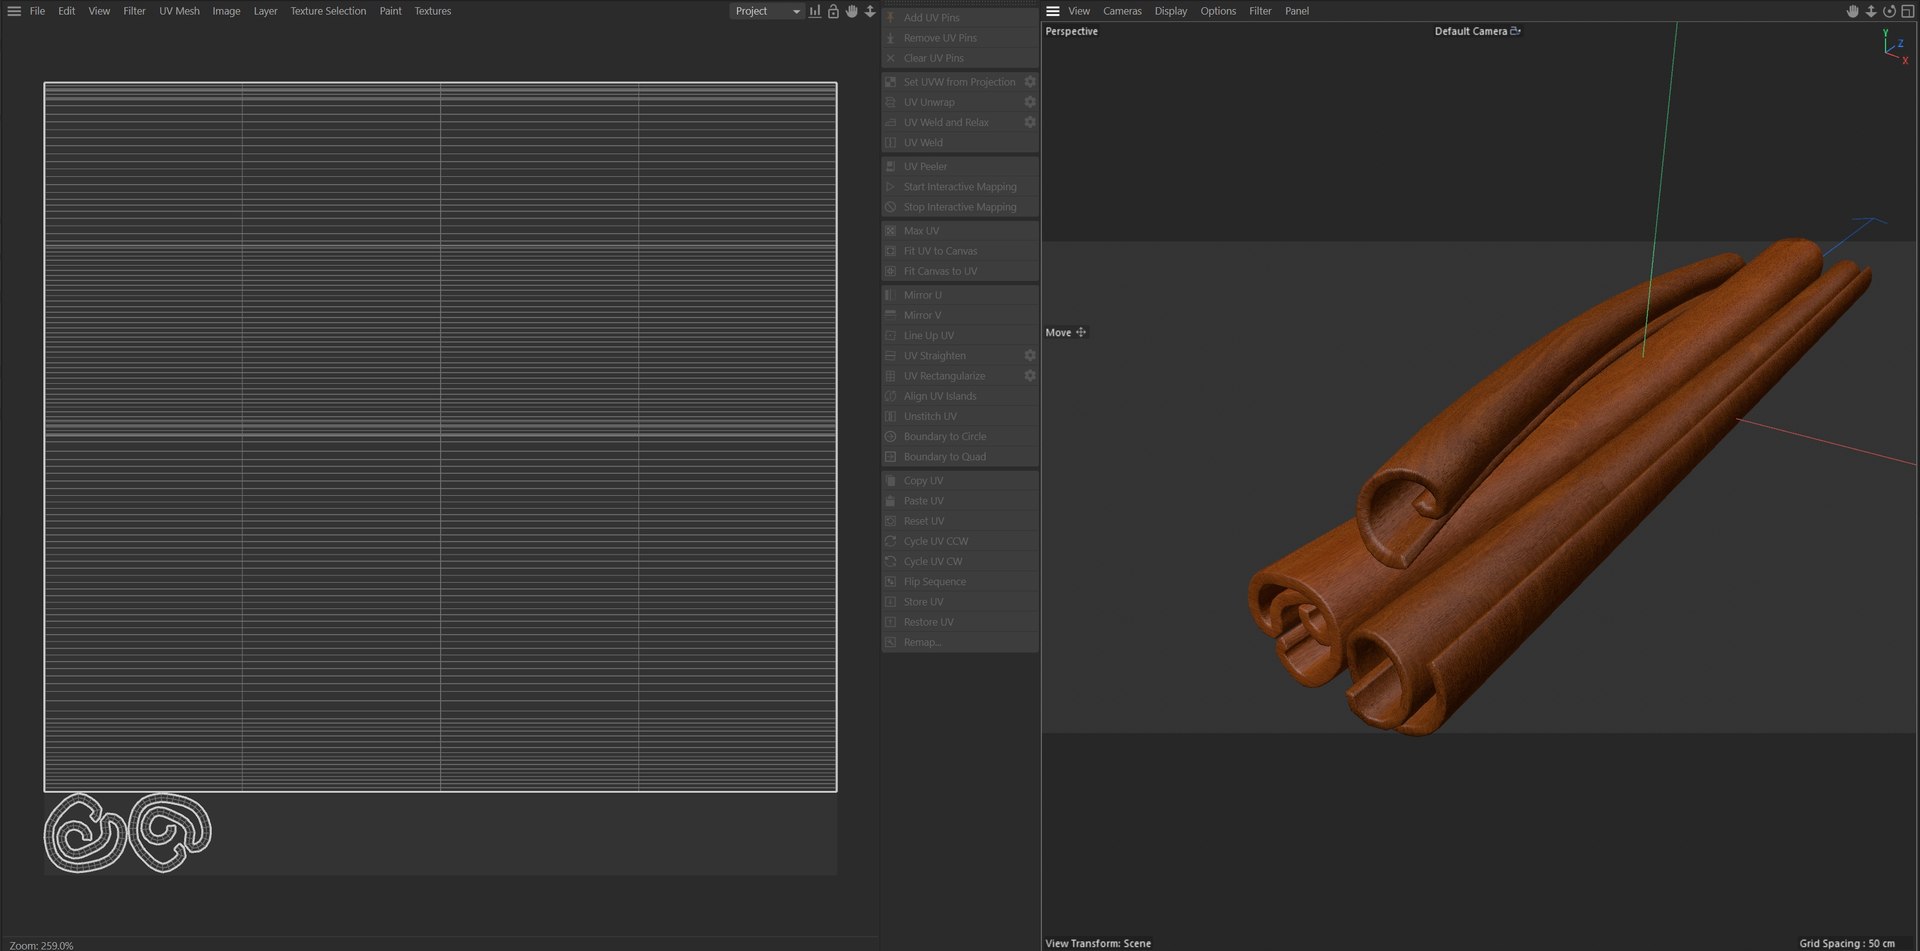1920x951 pixels.
Task: Click the Default Camera label
Action: [x=1470, y=31]
